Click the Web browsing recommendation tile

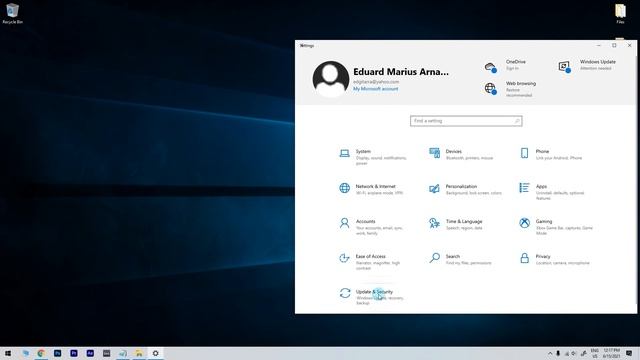click(510, 89)
